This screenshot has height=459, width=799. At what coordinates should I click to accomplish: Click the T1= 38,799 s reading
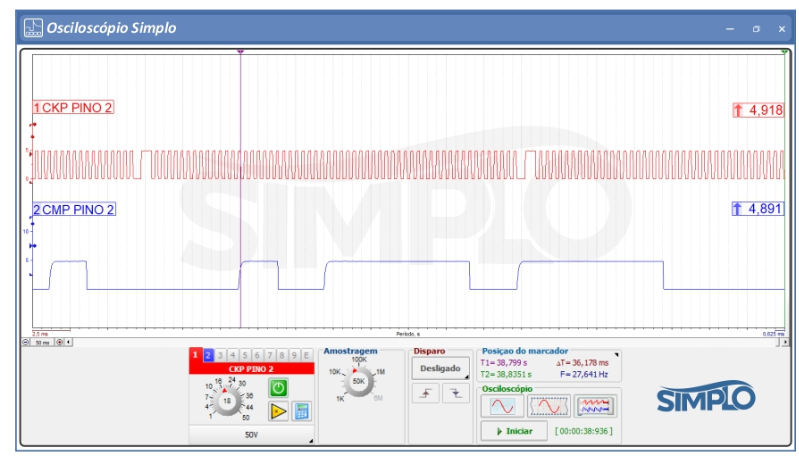(x=504, y=363)
